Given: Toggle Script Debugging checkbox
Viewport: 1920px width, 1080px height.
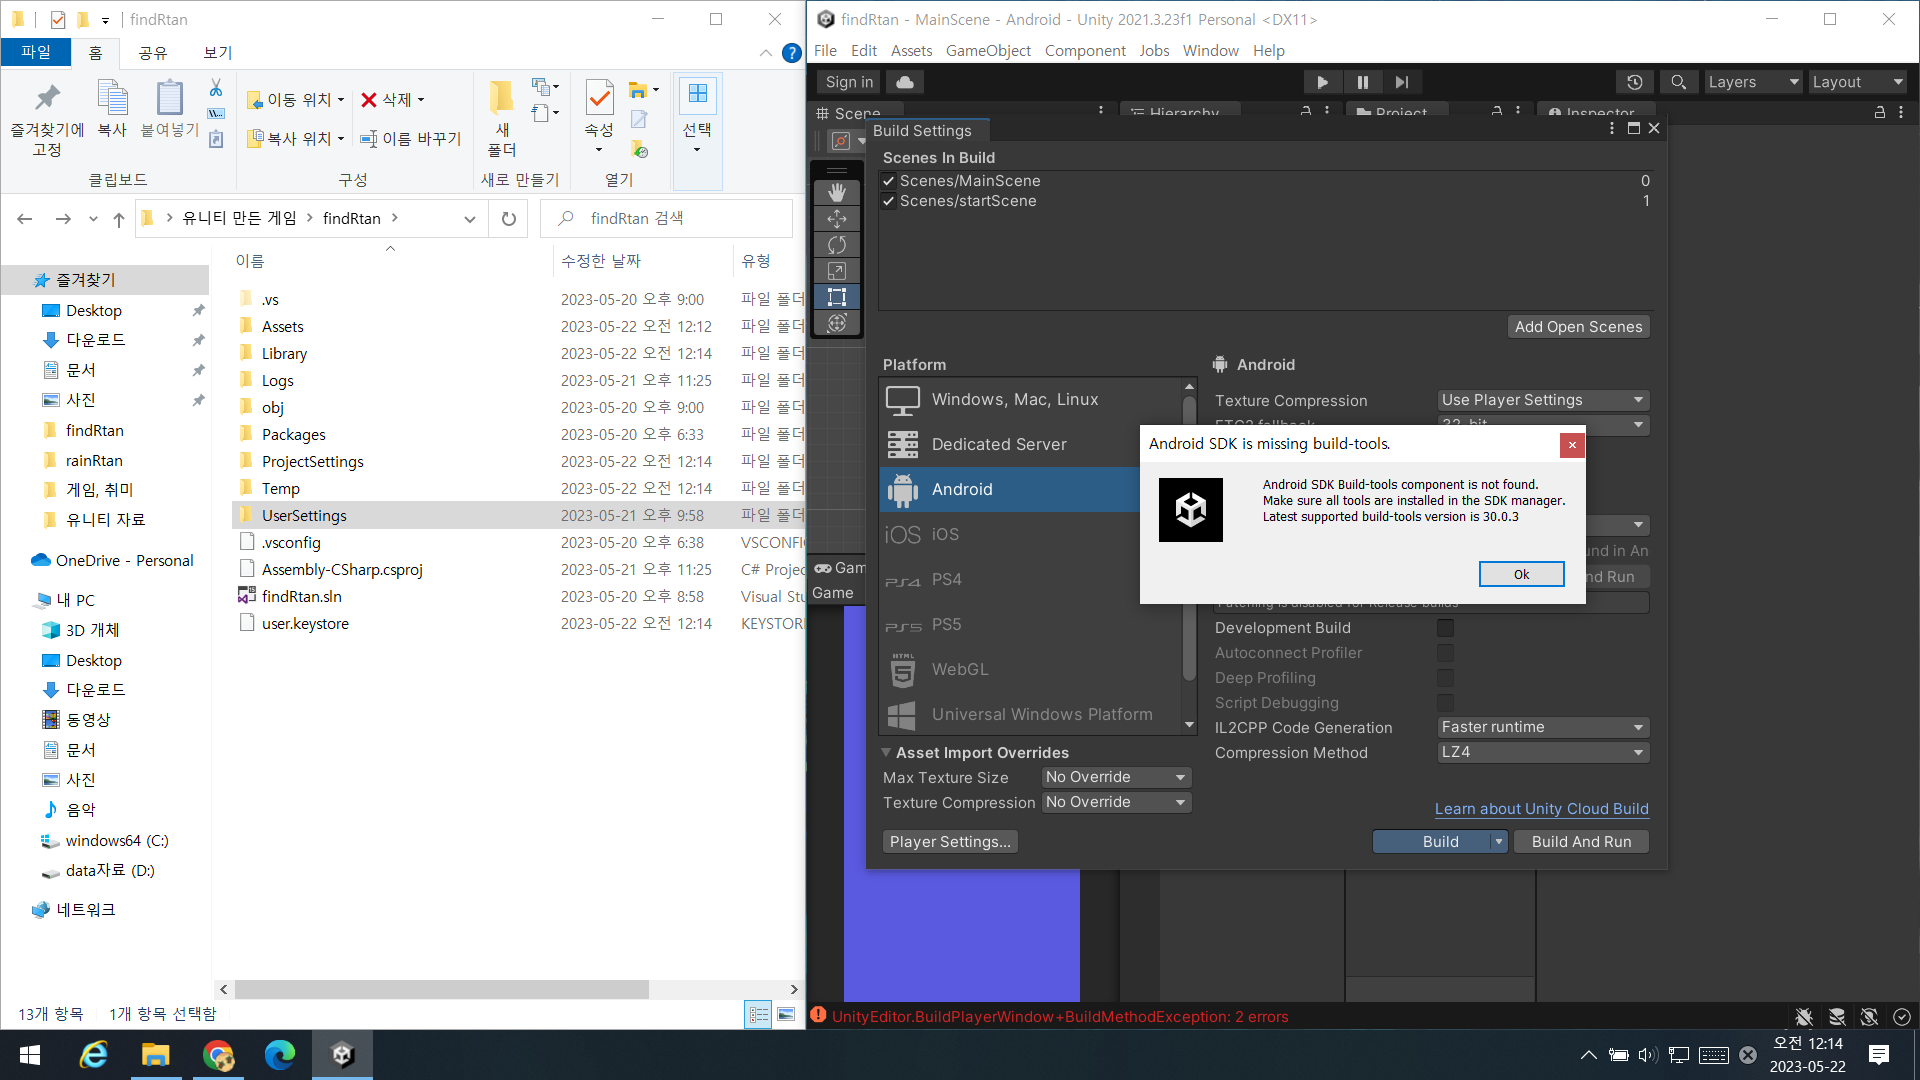Looking at the screenshot, I should (1445, 703).
